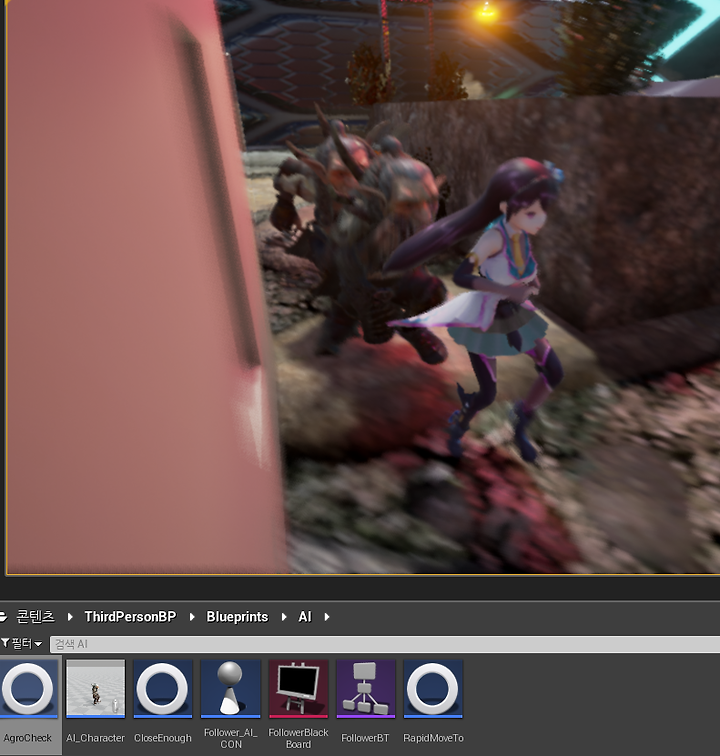Navigate to the Blueprints breadcrumb folder
This screenshot has height=756, width=720.
[237, 617]
